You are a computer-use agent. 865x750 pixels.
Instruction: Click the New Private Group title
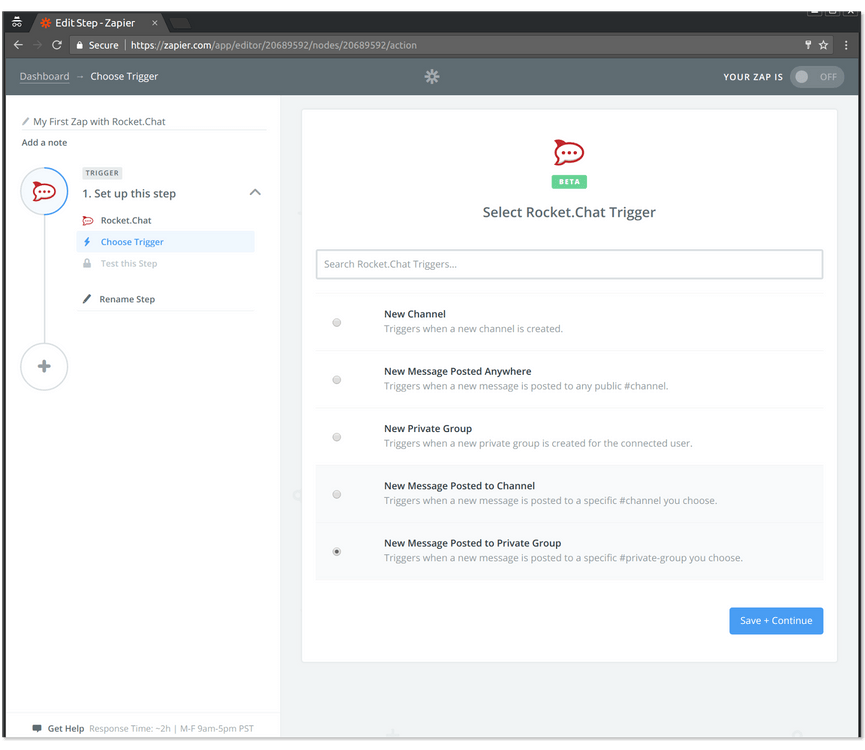pyautogui.click(x=428, y=429)
